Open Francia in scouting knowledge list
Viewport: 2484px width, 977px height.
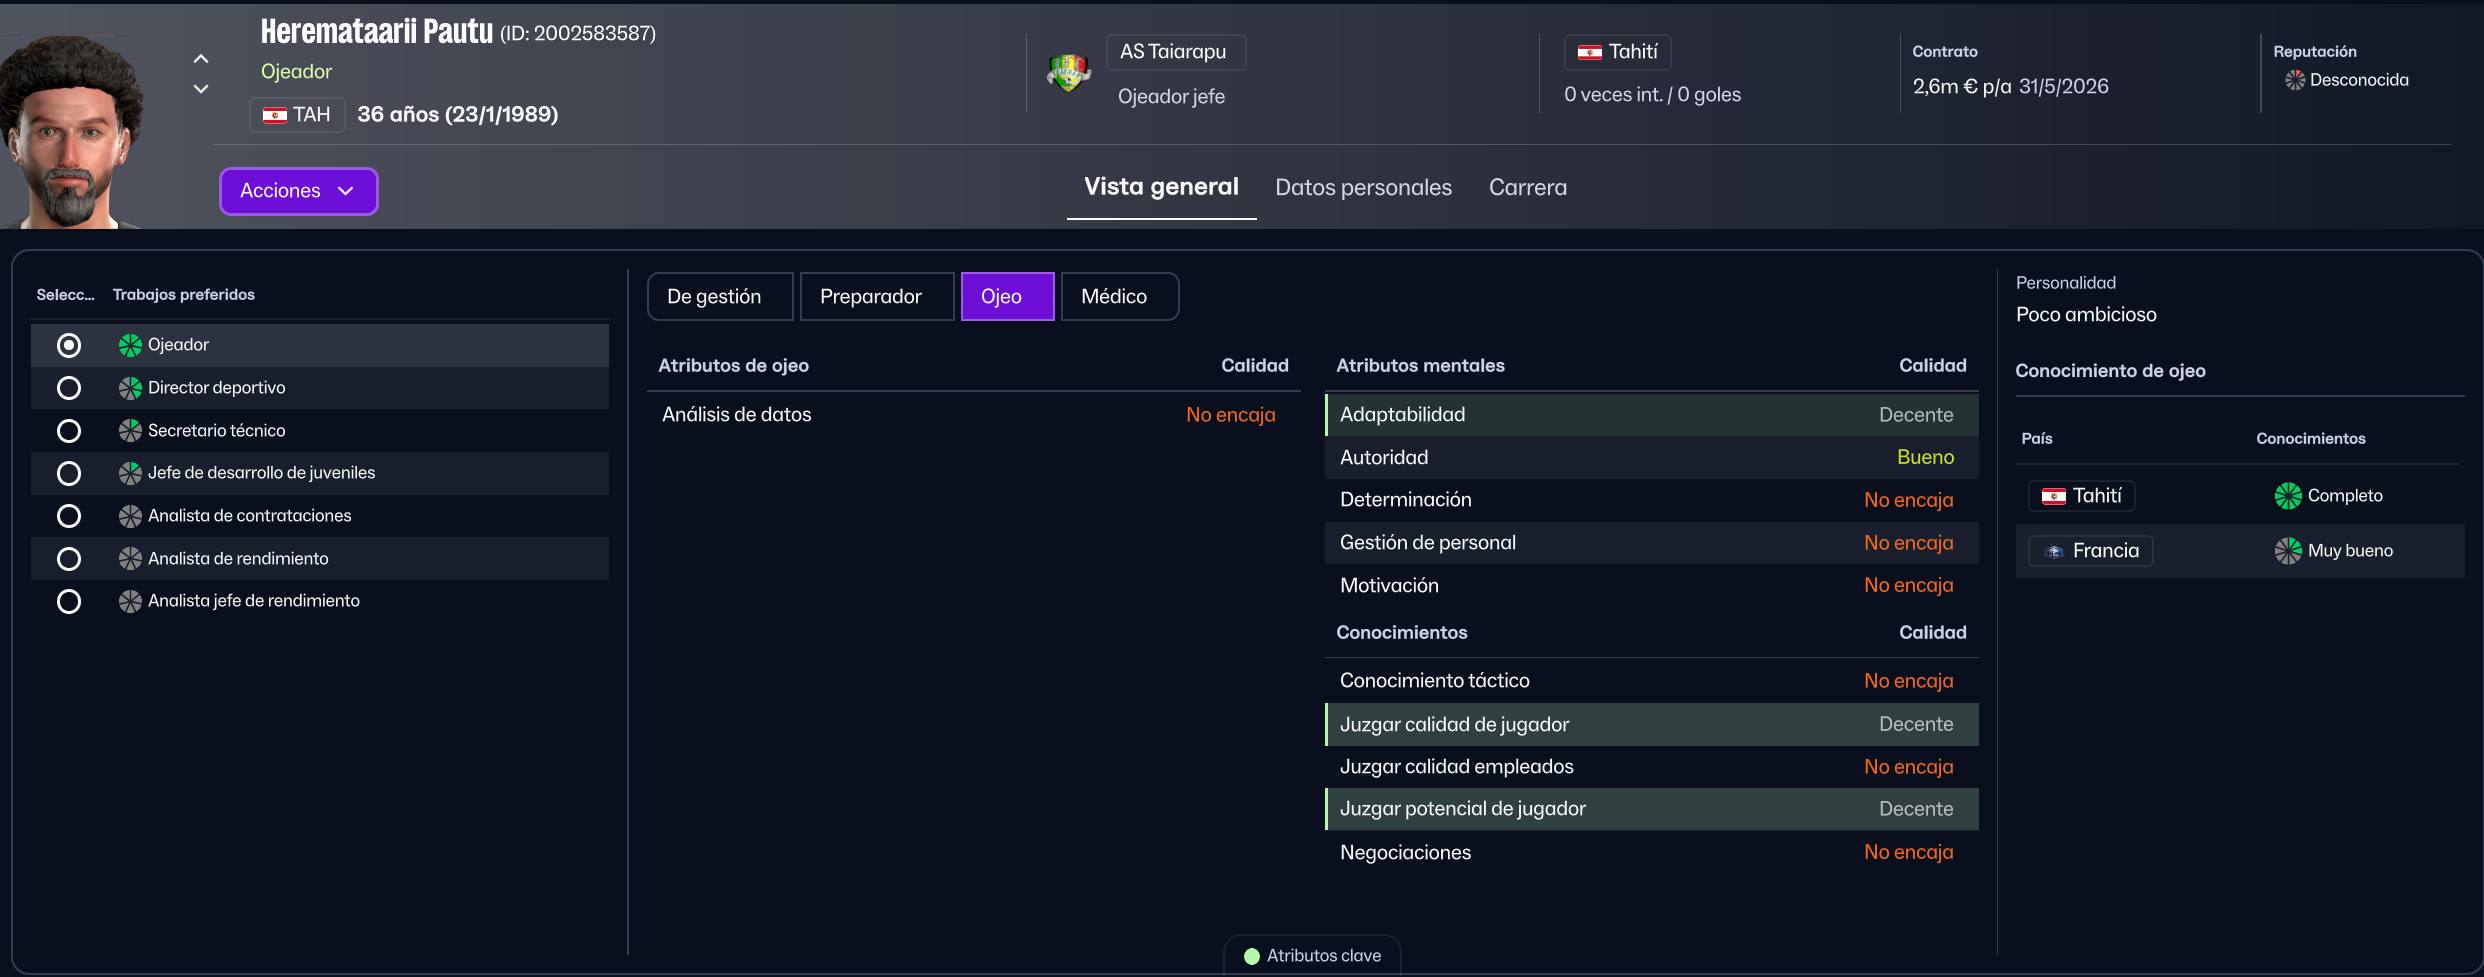(x=2090, y=551)
